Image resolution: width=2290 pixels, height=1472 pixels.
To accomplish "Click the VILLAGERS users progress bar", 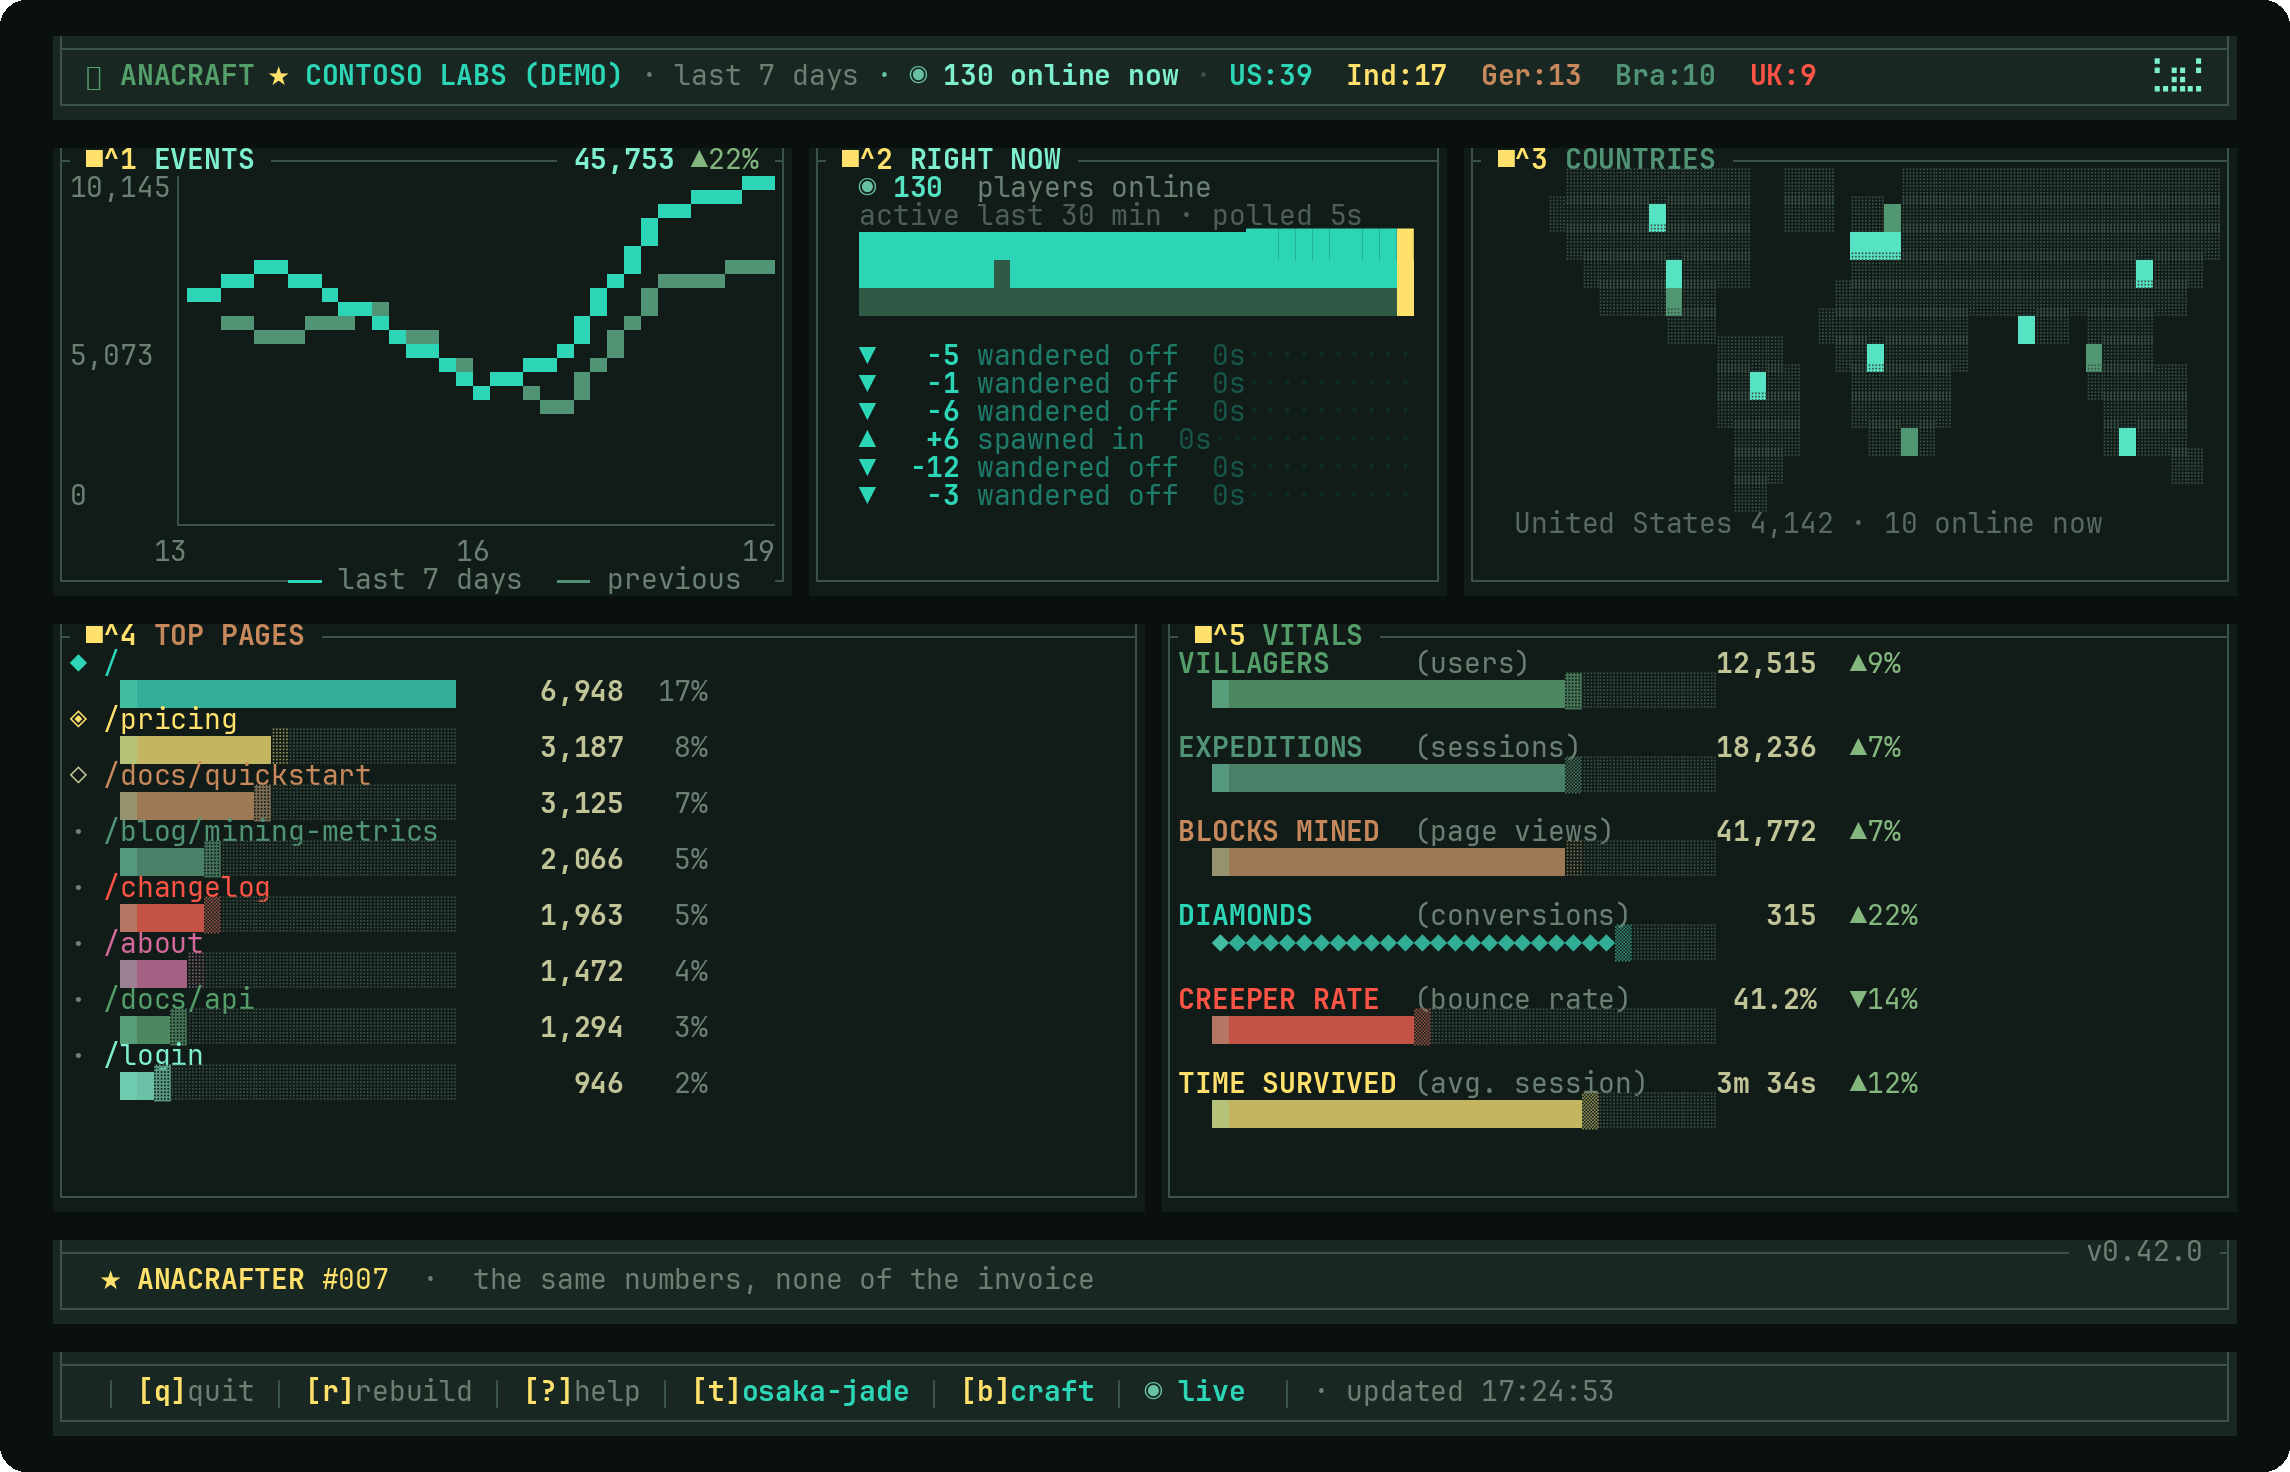I will (x=1464, y=692).
